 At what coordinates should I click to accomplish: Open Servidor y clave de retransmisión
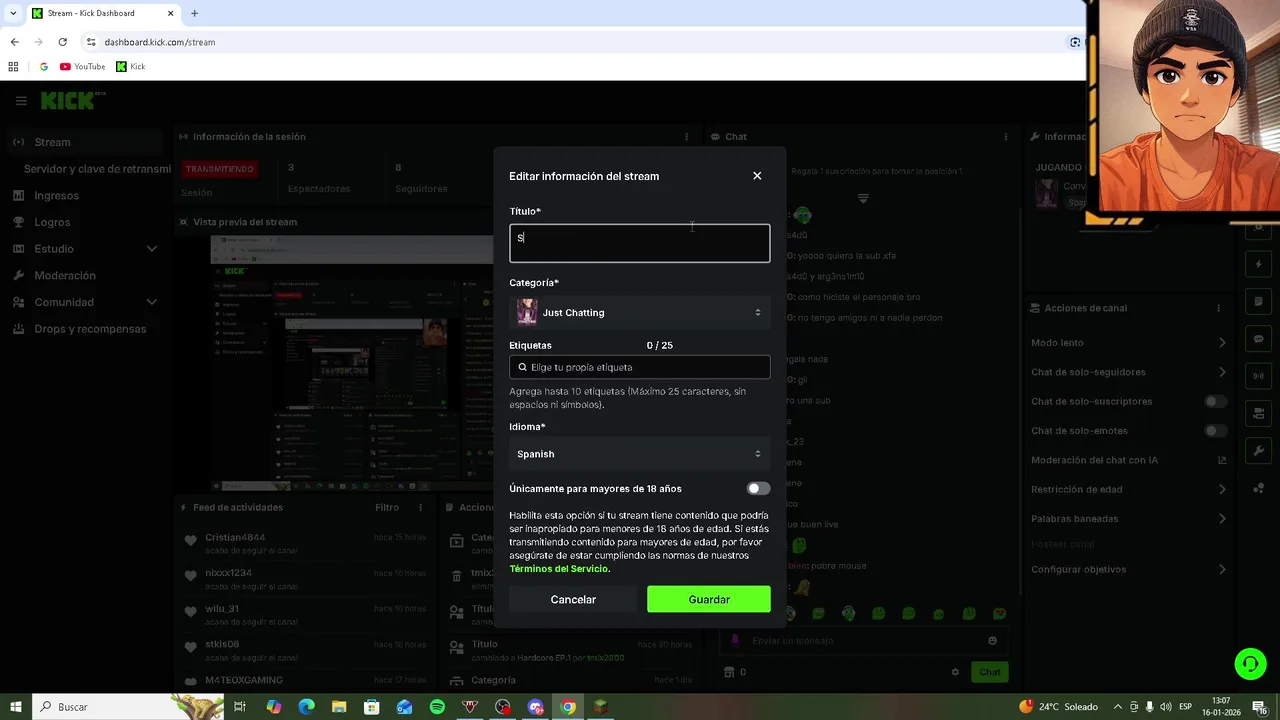point(97,169)
